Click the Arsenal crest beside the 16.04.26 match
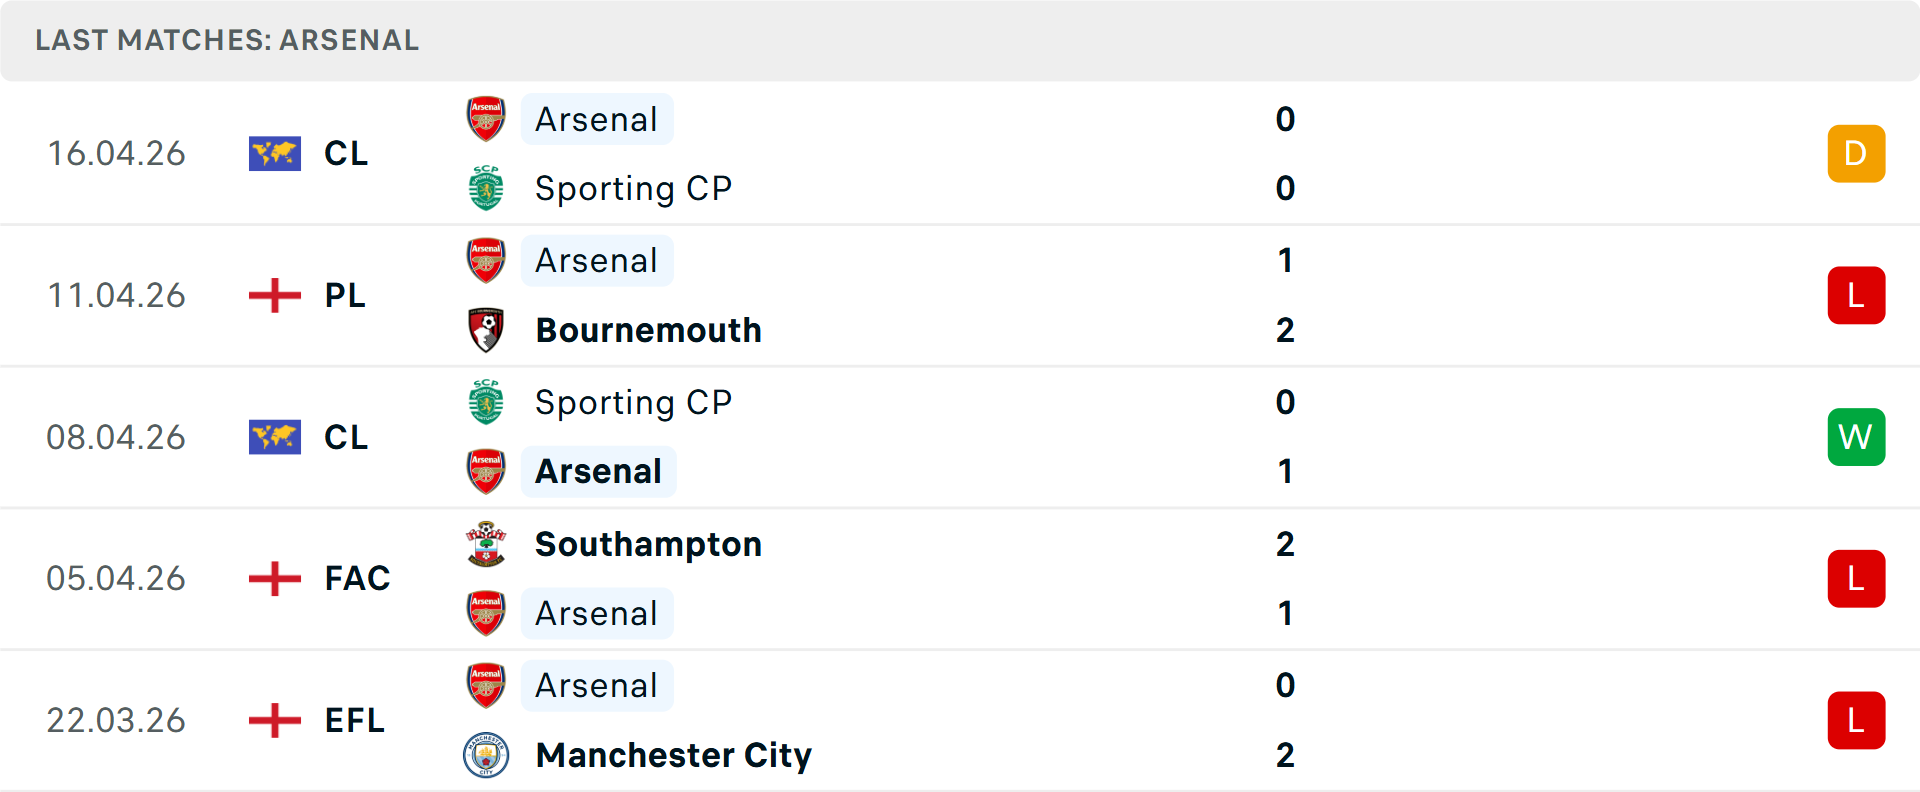Image resolution: width=1920 pixels, height=792 pixels. click(x=486, y=117)
